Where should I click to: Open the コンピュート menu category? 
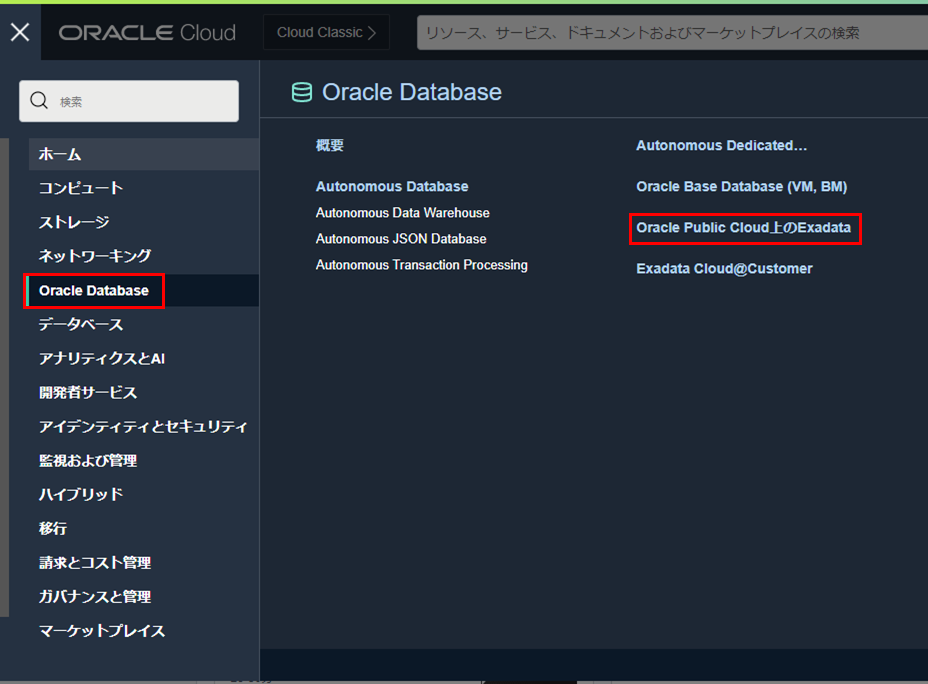pyautogui.click(x=81, y=188)
